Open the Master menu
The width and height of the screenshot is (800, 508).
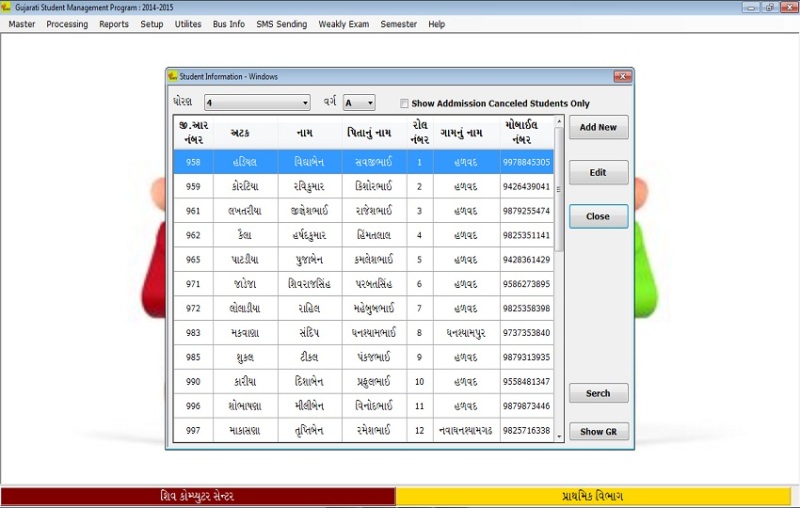[x=21, y=24]
